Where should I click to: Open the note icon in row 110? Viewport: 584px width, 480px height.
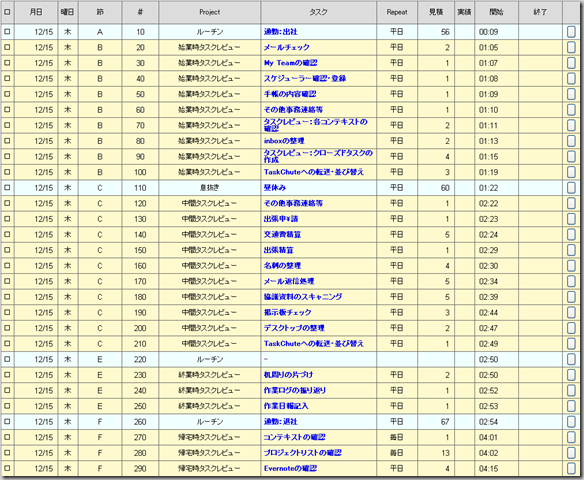click(571, 188)
